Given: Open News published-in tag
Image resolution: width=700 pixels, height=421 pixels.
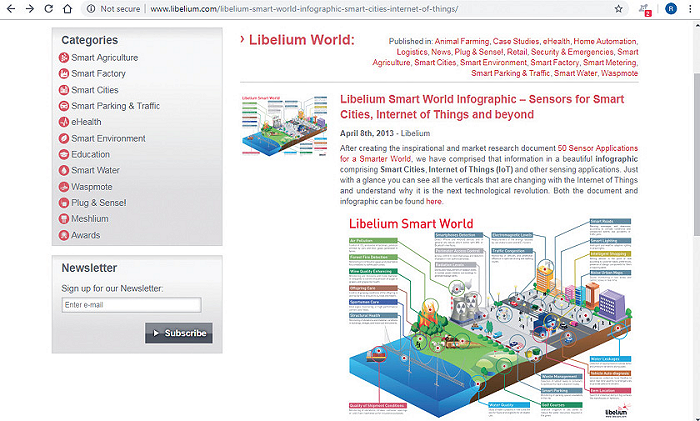Looking at the screenshot, I should coord(441,52).
